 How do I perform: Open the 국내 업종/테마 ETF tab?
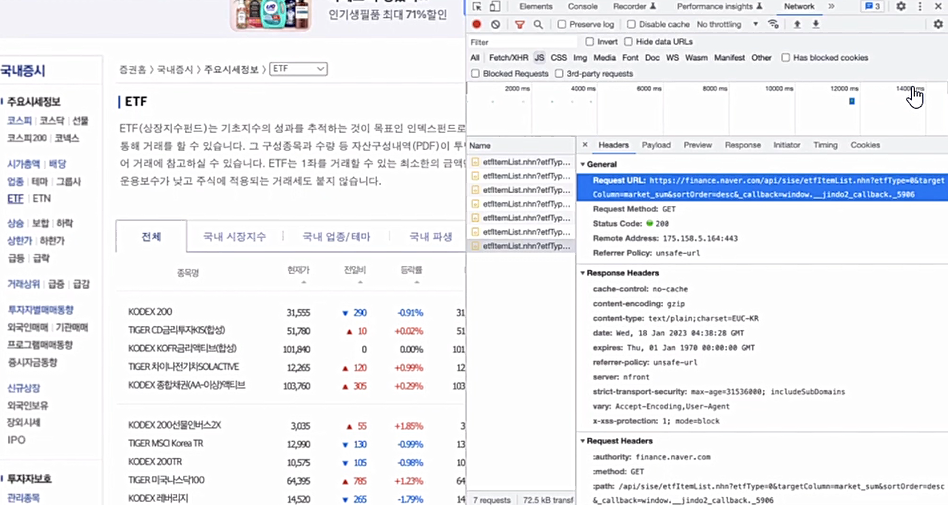tap(336, 236)
